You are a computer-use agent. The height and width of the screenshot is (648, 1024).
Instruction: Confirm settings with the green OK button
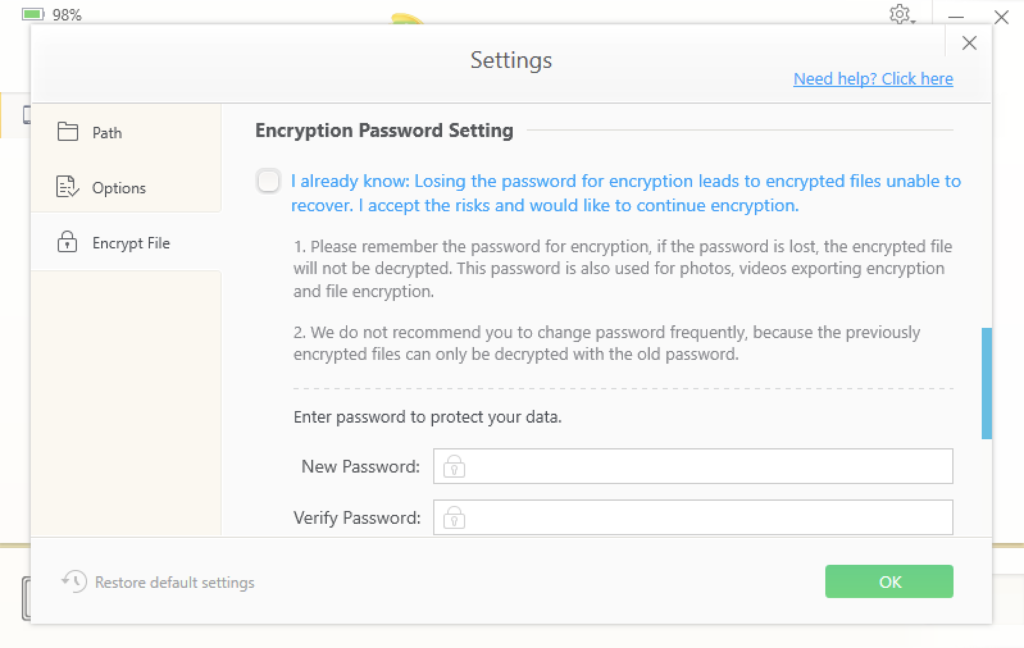pyautogui.click(x=889, y=581)
